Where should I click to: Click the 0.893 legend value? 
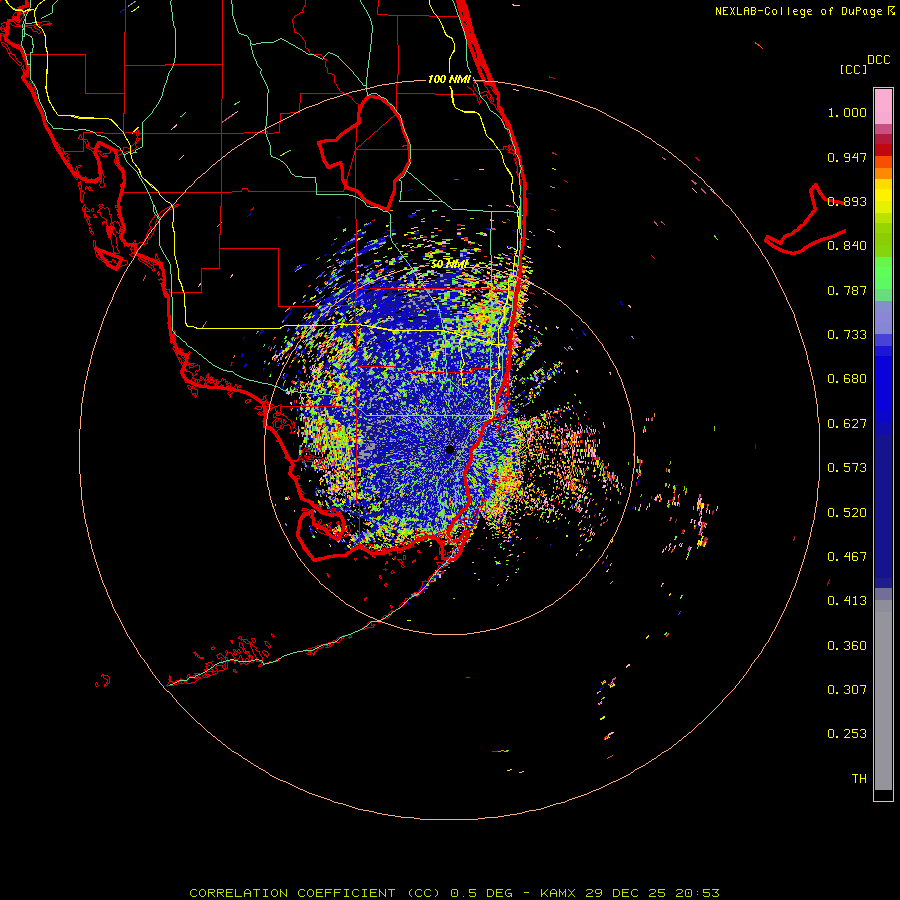(847, 201)
